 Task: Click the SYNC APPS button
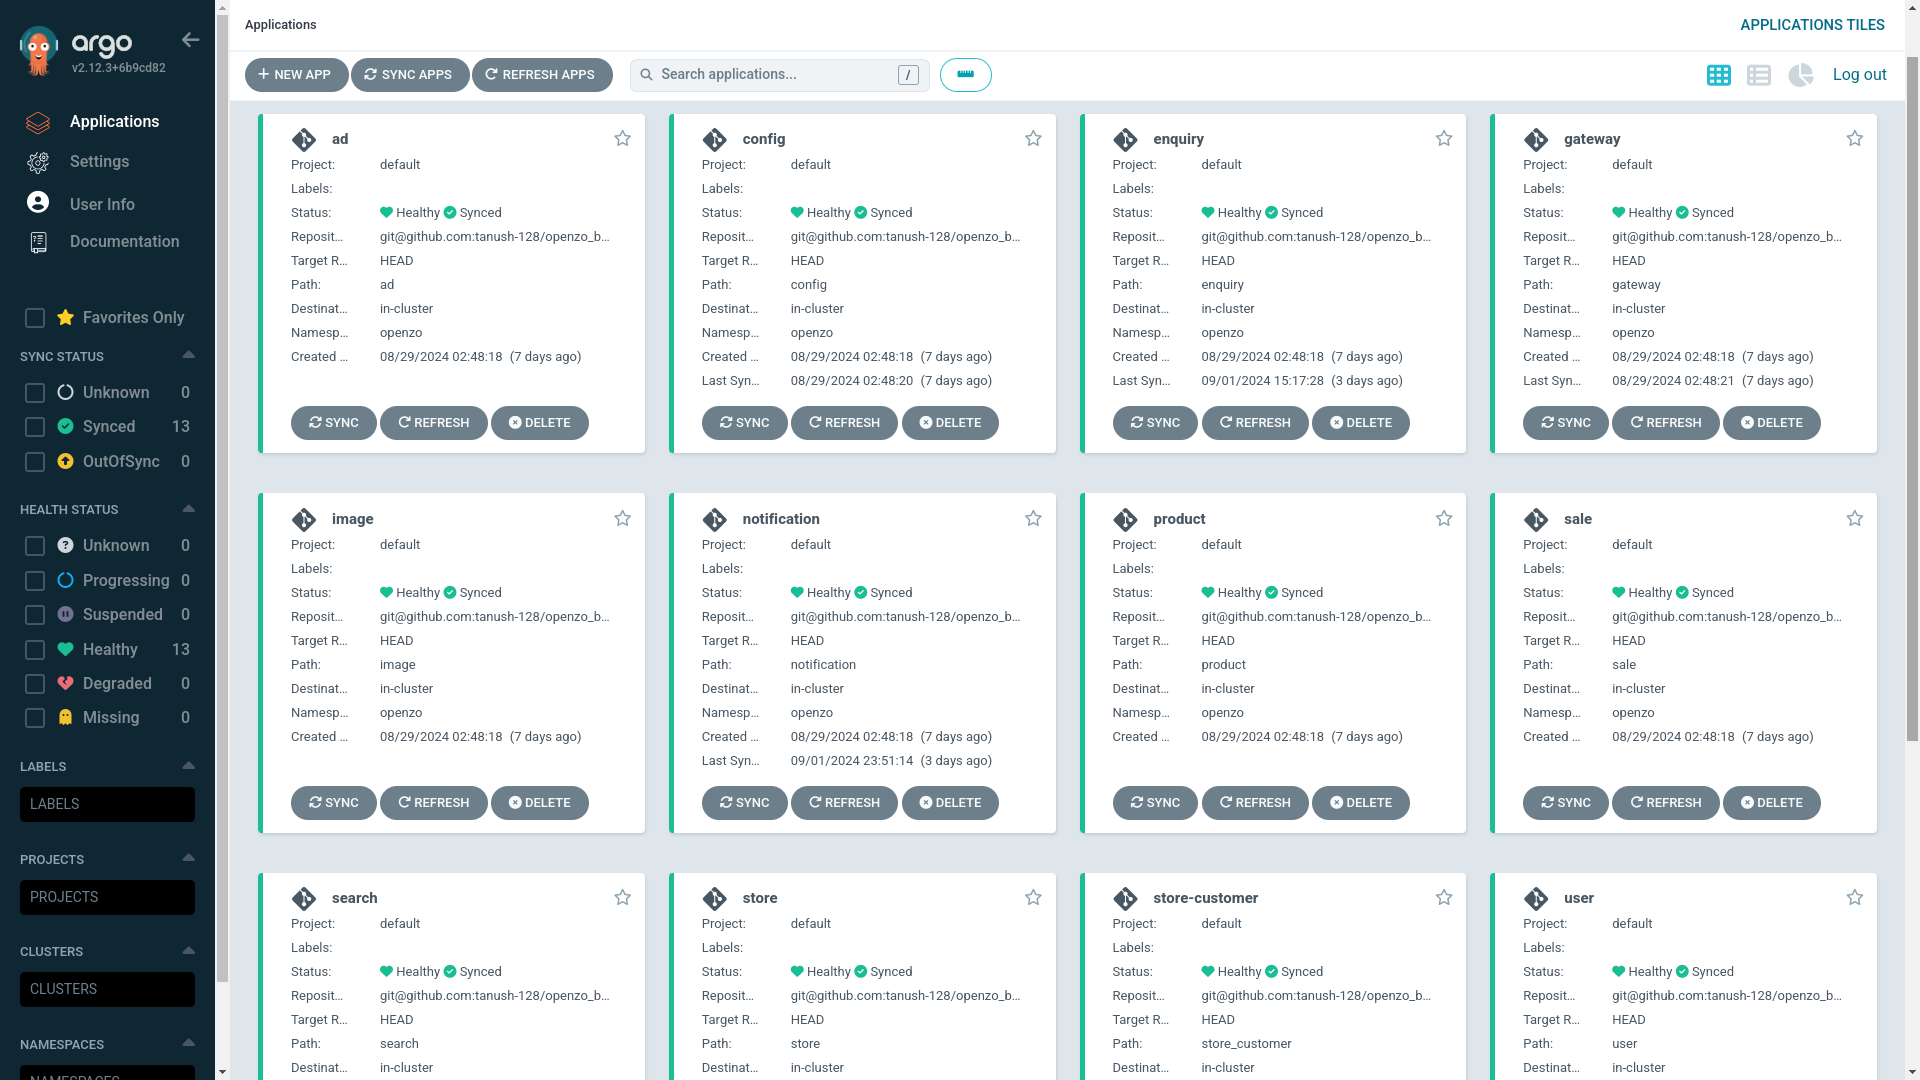point(409,74)
